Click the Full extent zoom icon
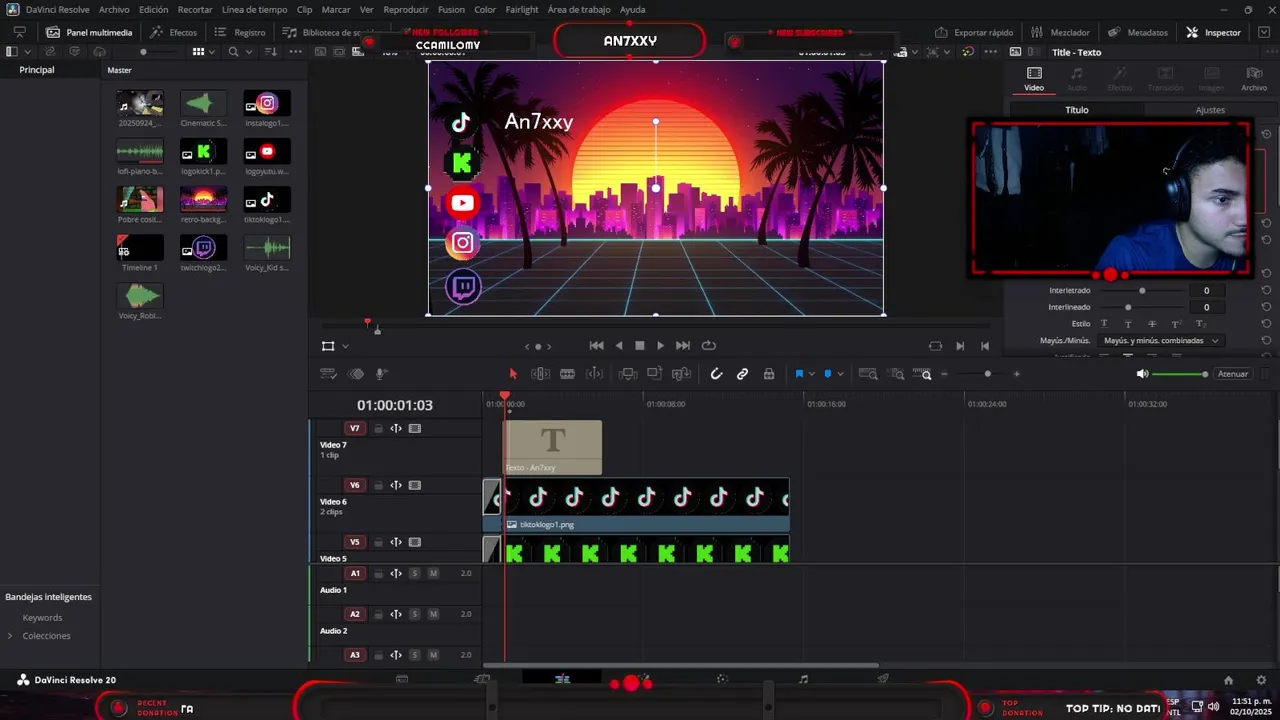 (x=868, y=374)
